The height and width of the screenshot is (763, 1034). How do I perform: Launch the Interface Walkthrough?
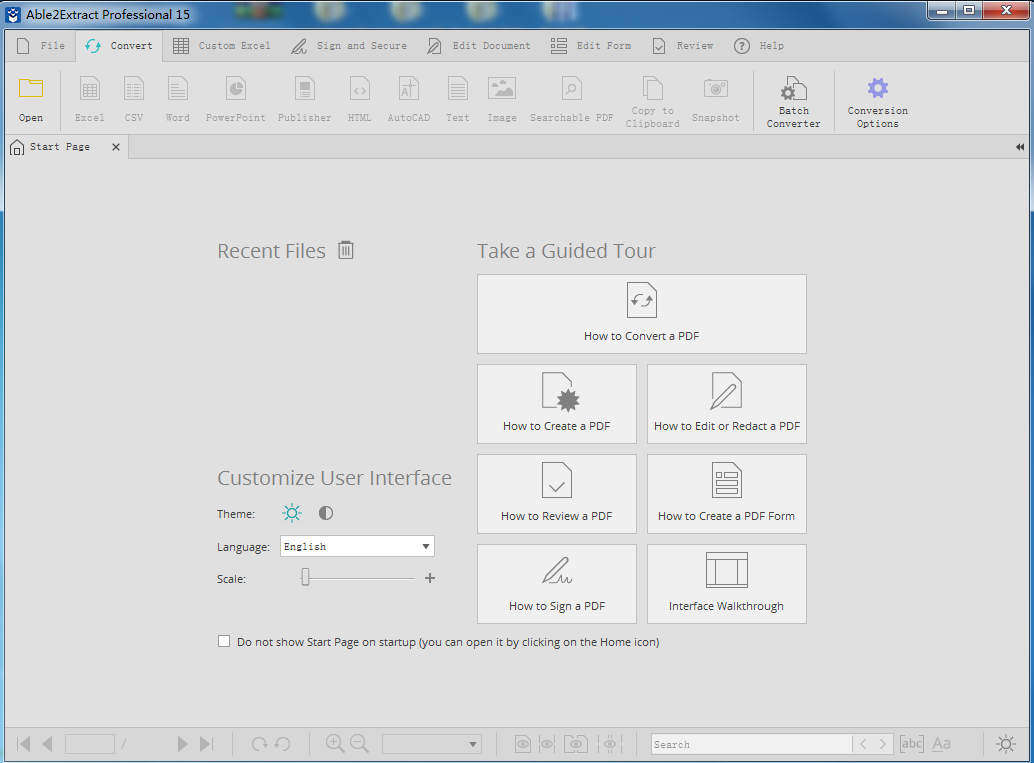pos(727,584)
